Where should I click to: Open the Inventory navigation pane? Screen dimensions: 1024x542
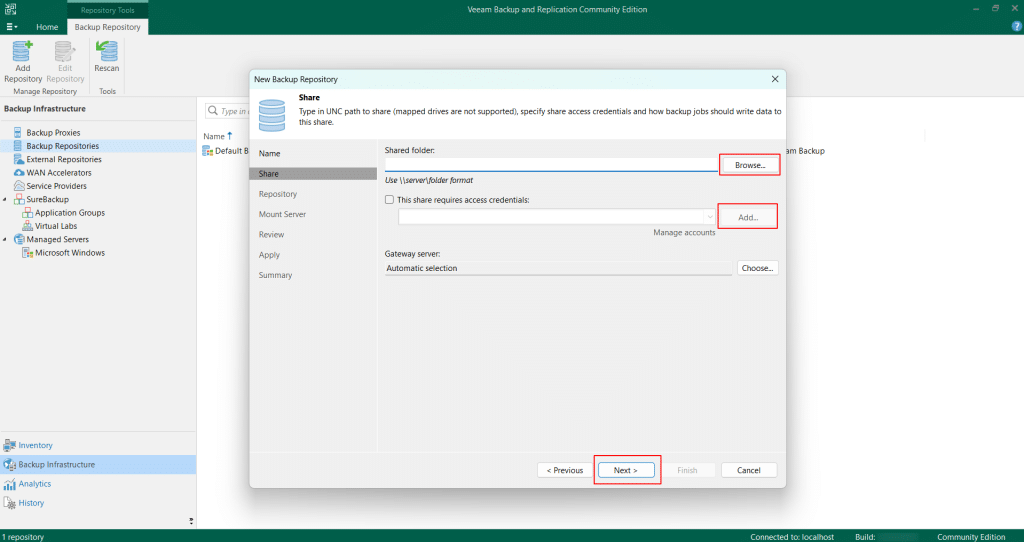click(35, 445)
